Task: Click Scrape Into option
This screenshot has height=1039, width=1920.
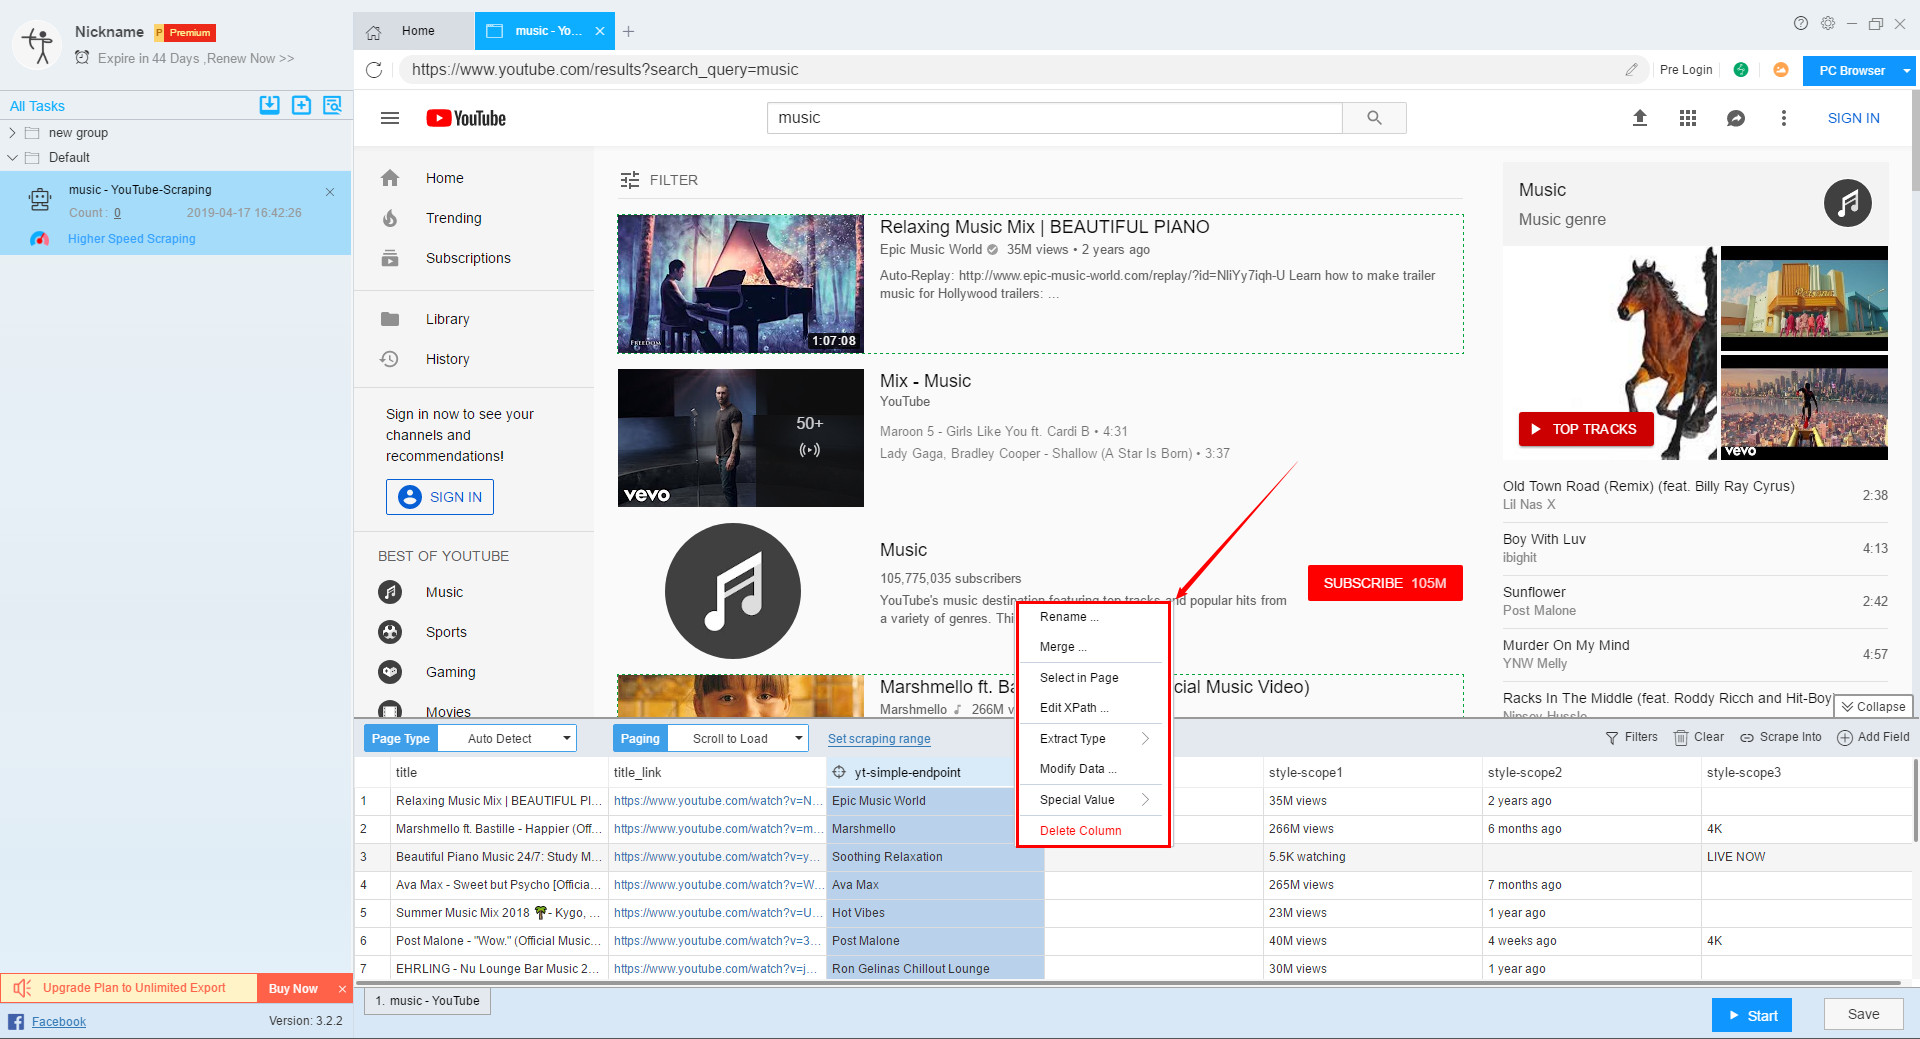Action: click(x=1781, y=737)
